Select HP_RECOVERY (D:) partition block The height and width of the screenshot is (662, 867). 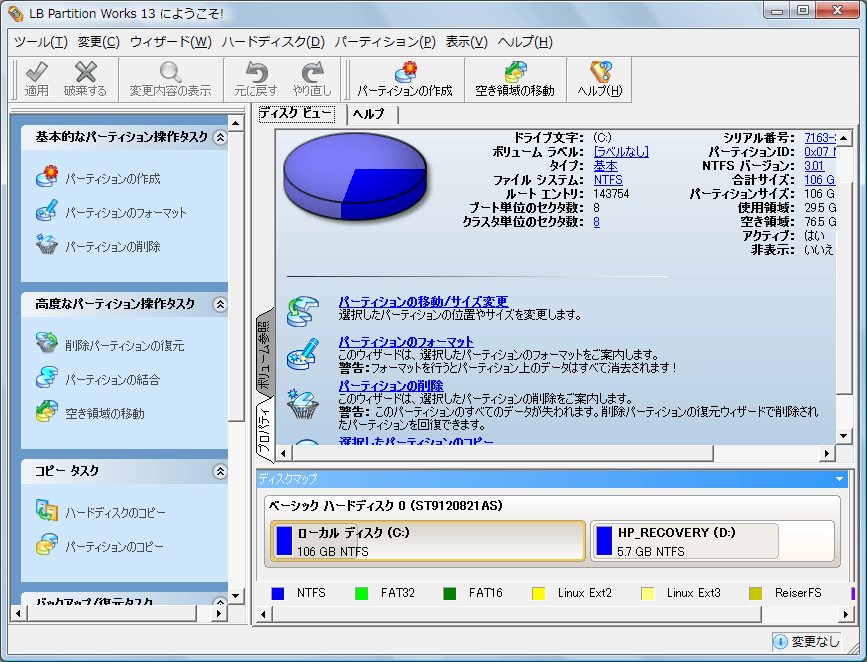tap(712, 541)
